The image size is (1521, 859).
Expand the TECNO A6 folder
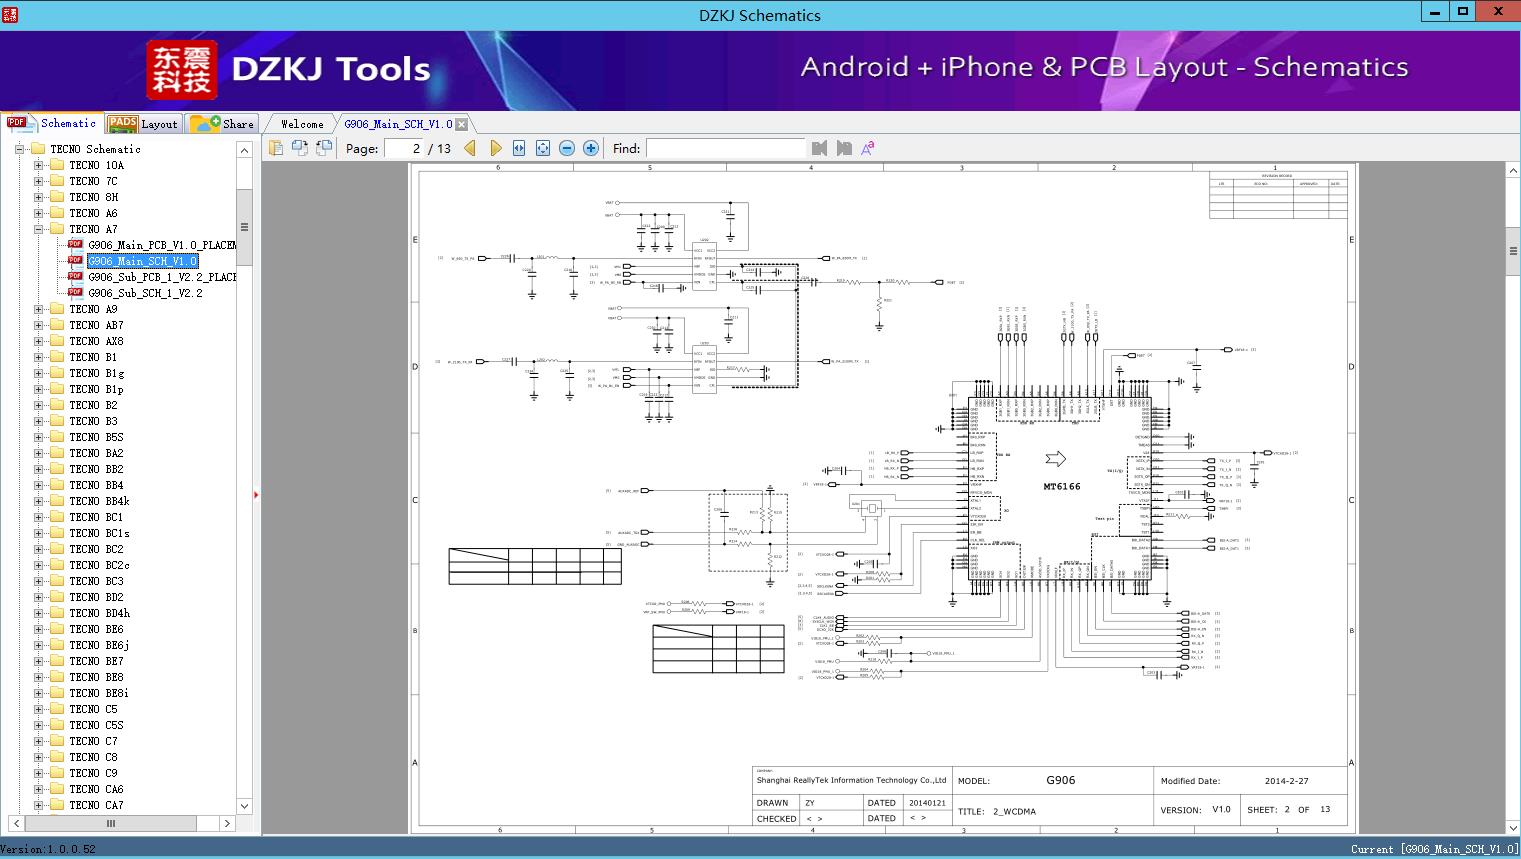coord(38,213)
